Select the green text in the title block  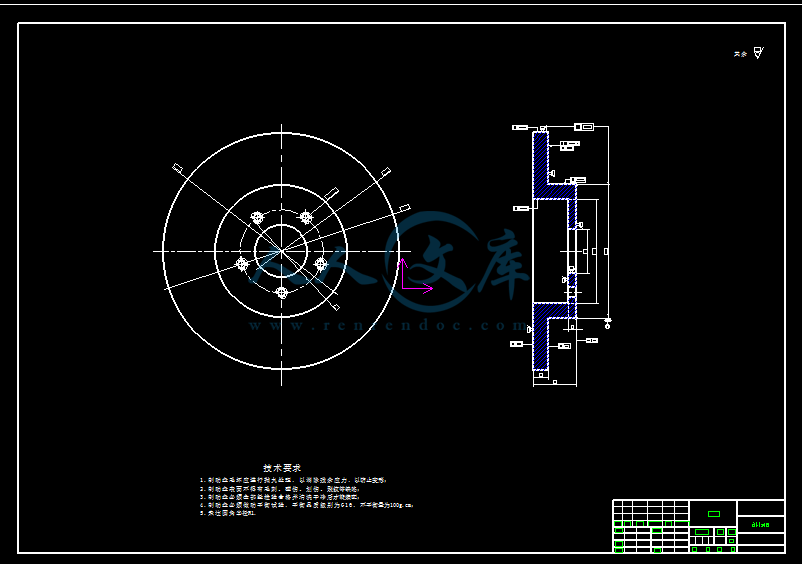[x=760, y=524]
